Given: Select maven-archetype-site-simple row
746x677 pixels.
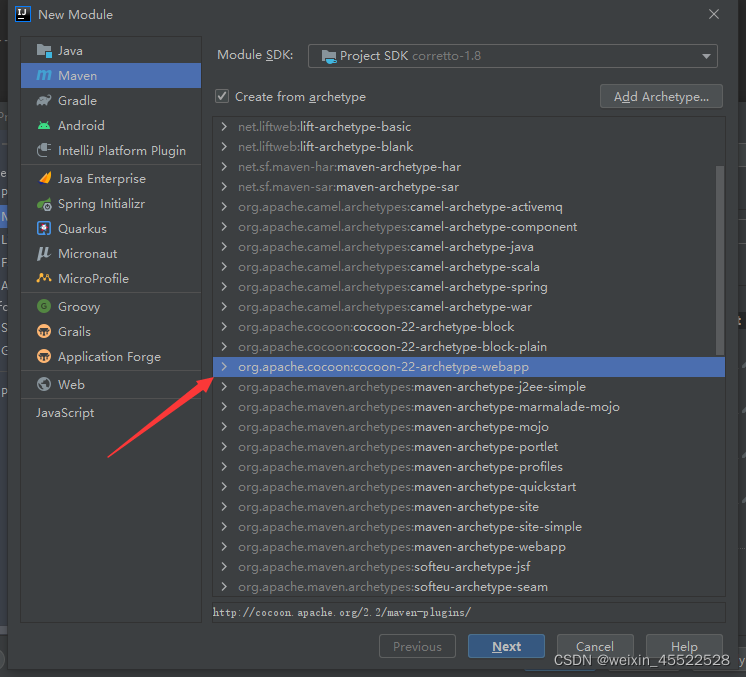Looking at the screenshot, I should tap(469, 527).
